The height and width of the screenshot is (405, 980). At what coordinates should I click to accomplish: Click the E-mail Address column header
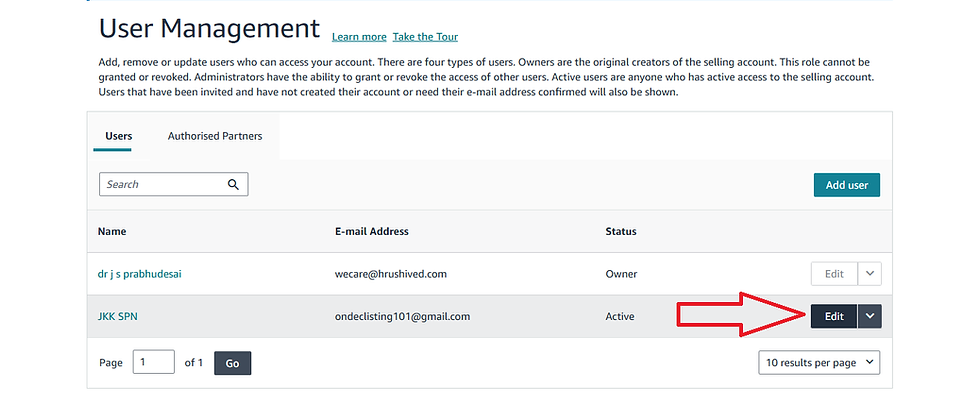coord(372,231)
